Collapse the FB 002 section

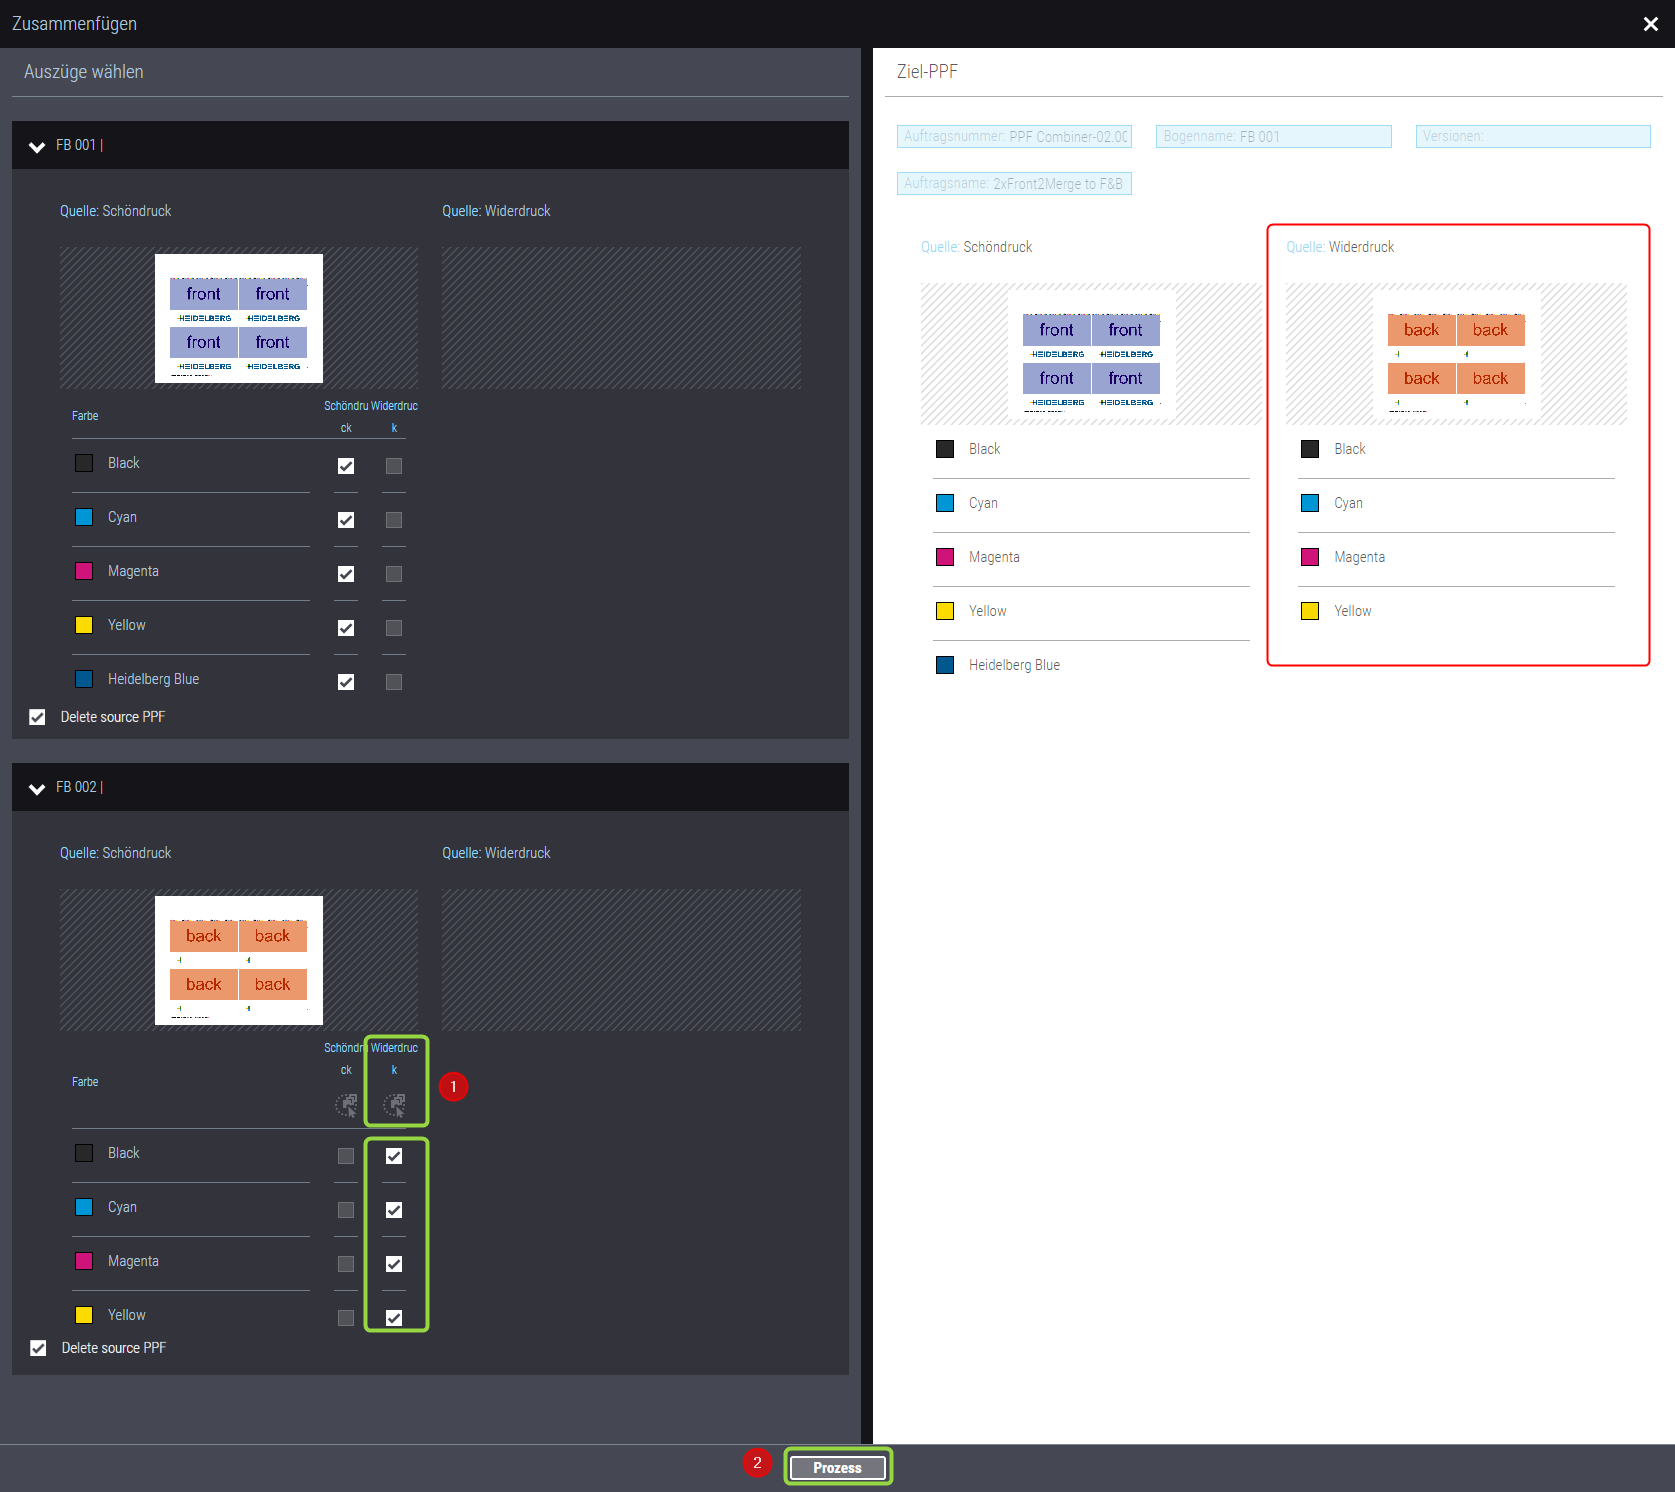click(x=37, y=788)
